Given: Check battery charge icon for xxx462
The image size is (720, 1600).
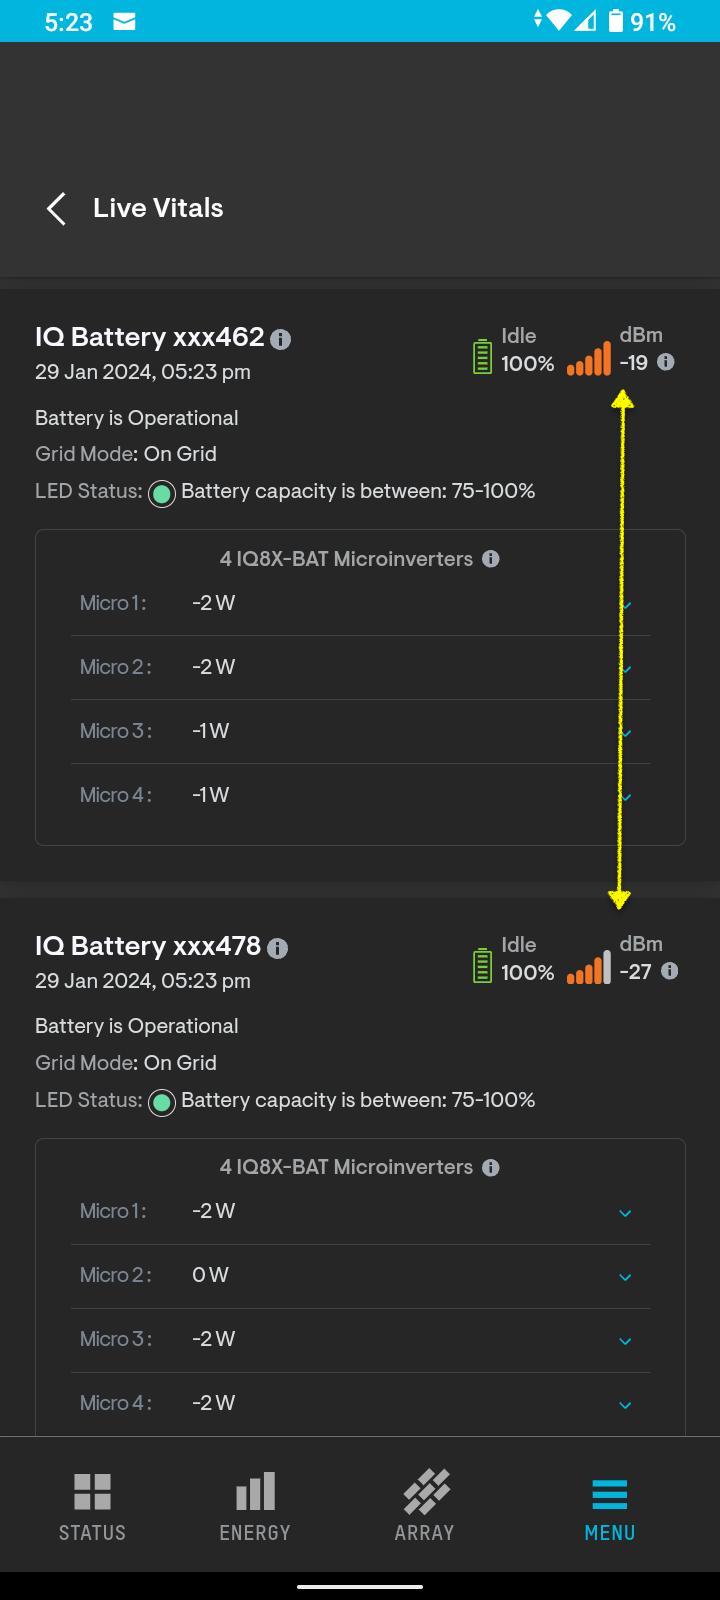Looking at the screenshot, I should coord(481,355).
